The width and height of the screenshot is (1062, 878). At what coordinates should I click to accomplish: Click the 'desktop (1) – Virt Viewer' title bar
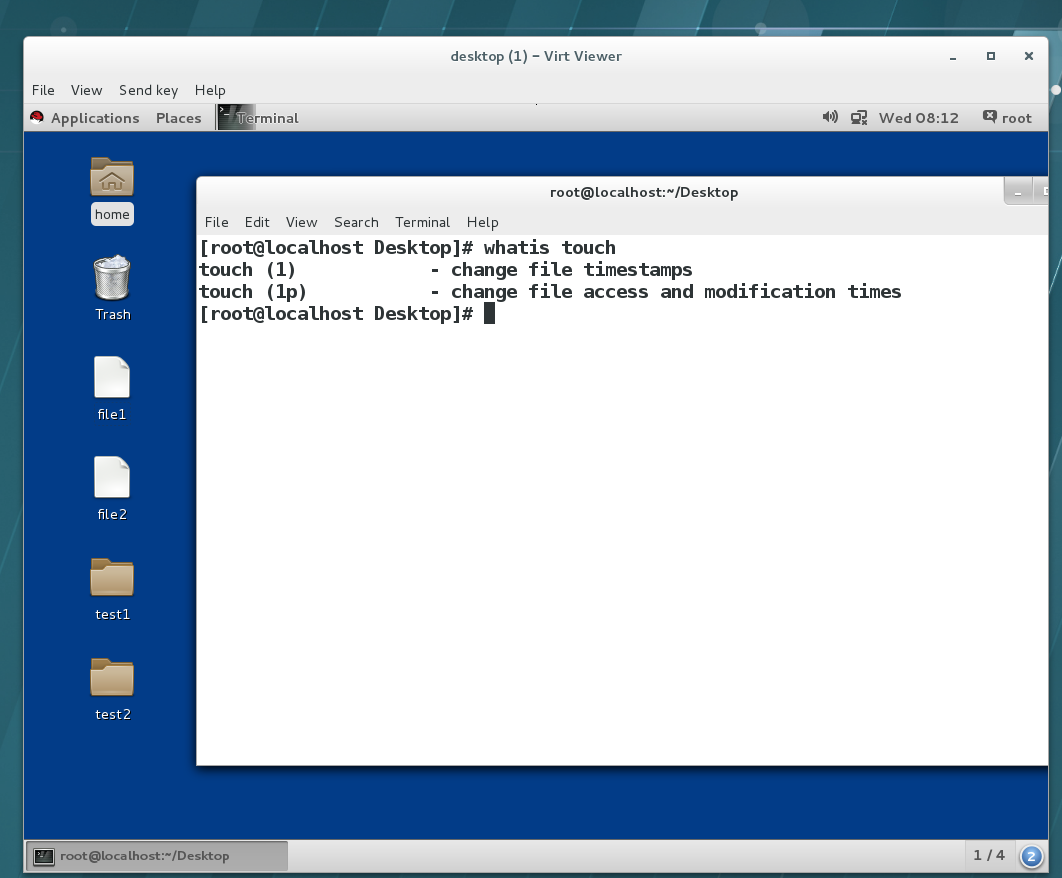click(x=536, y=56)
